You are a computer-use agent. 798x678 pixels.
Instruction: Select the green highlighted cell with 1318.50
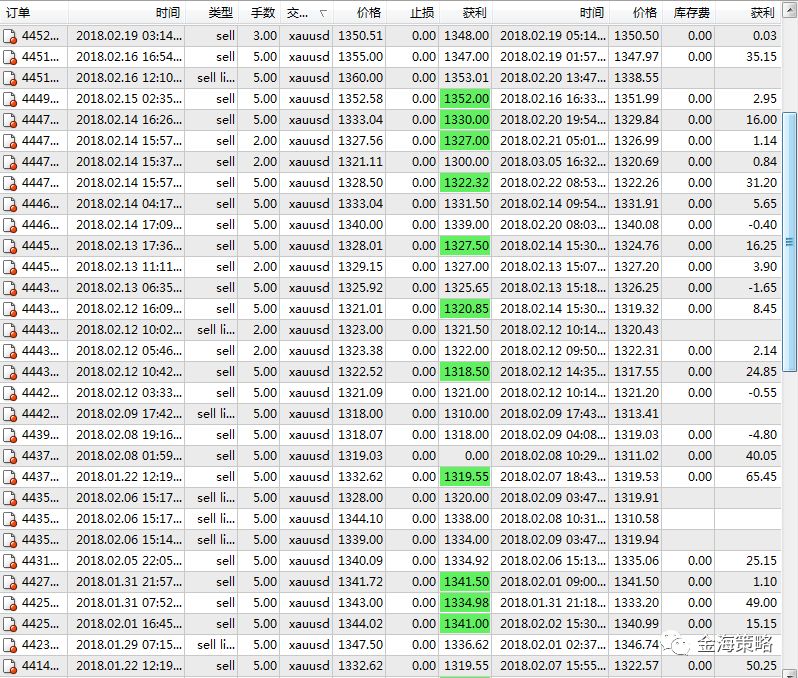coord(465,372)
